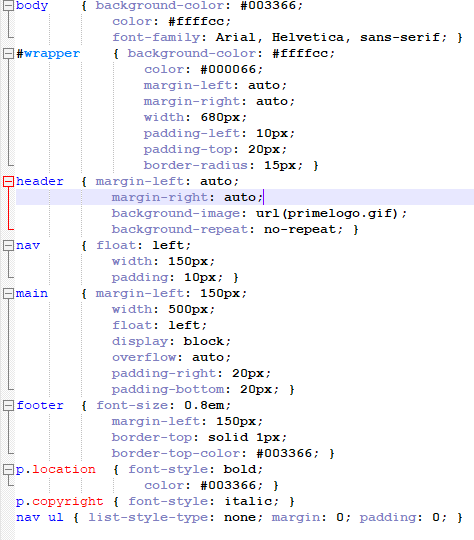This screenshot has width=474, height=540.
Task: Collapse the body rule fold marker
Action: pos(8,6)
